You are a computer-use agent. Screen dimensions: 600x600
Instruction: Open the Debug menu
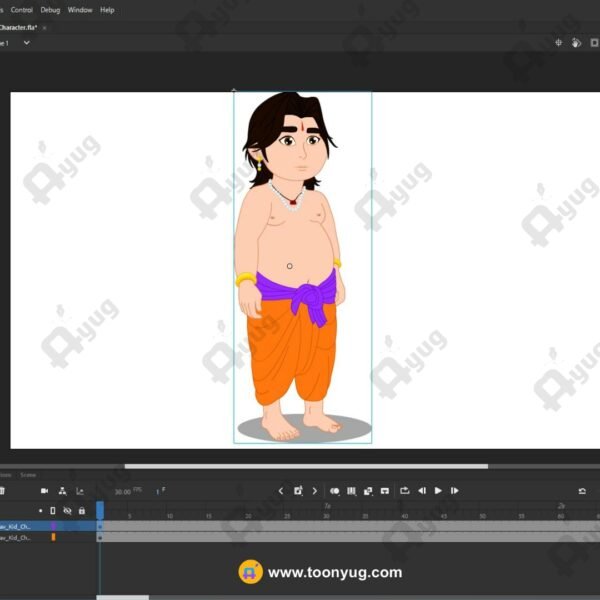[x=50, y=10]
